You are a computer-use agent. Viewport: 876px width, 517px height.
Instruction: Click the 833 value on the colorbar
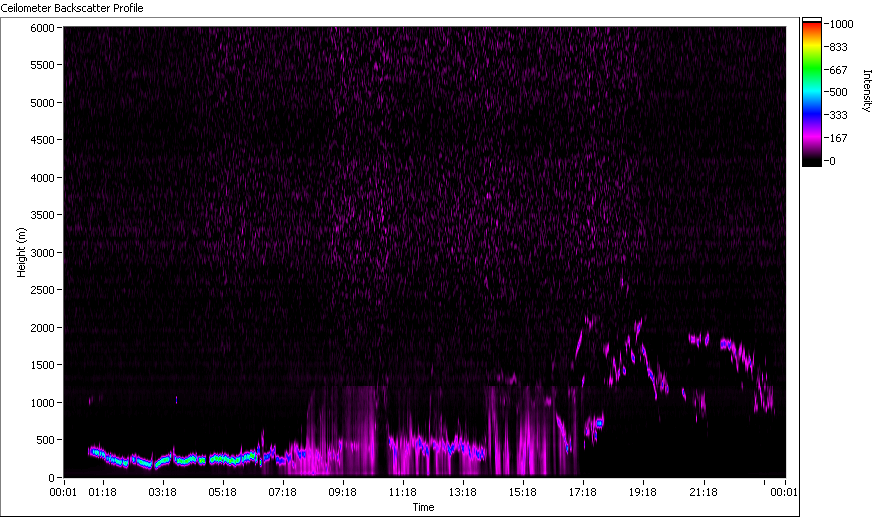pyautogui.click(x=839, y=47)
